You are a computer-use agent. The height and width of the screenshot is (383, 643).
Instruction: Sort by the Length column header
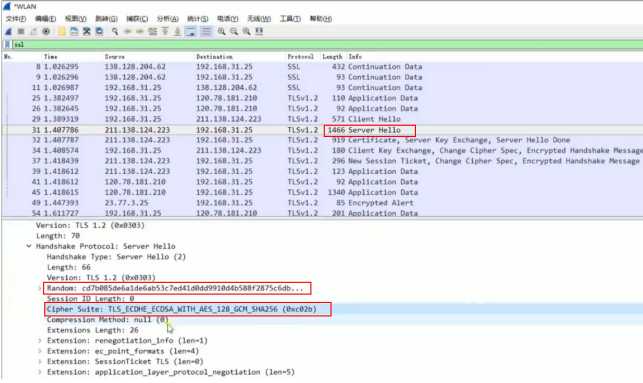[x=332, y=57]
